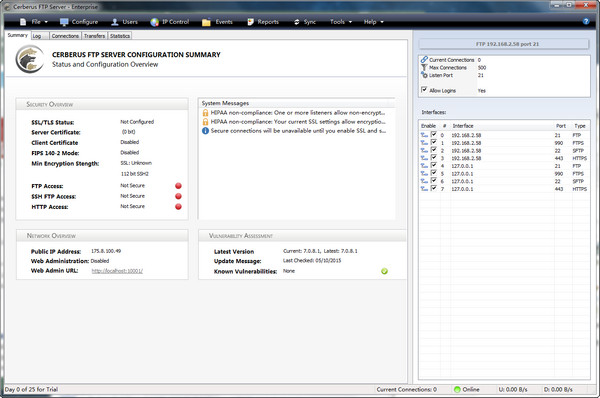
Task: Click network icon of interface 0 row
Action: coord(424,135)
